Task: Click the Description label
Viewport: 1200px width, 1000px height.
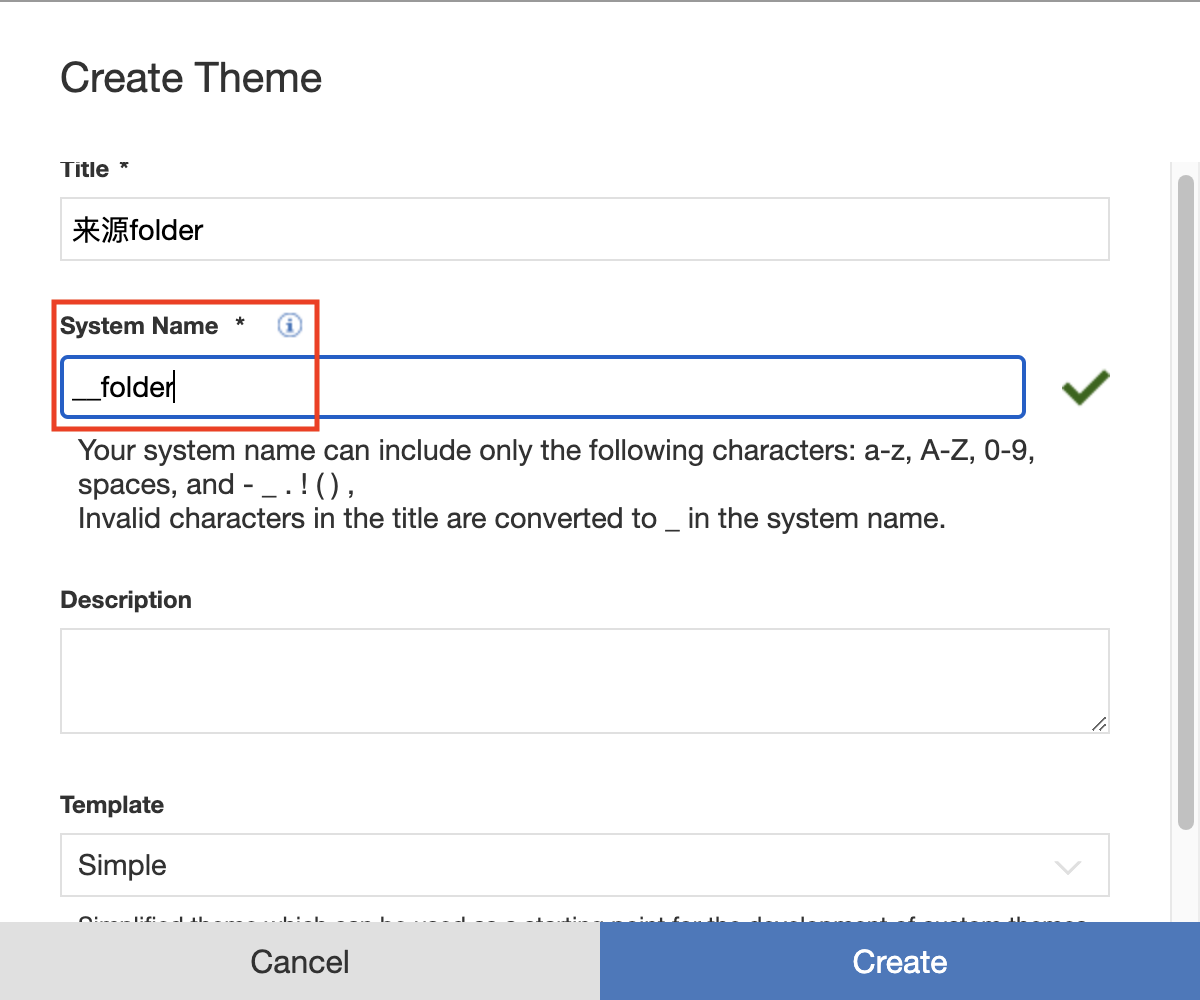Action: pos(126,600)
